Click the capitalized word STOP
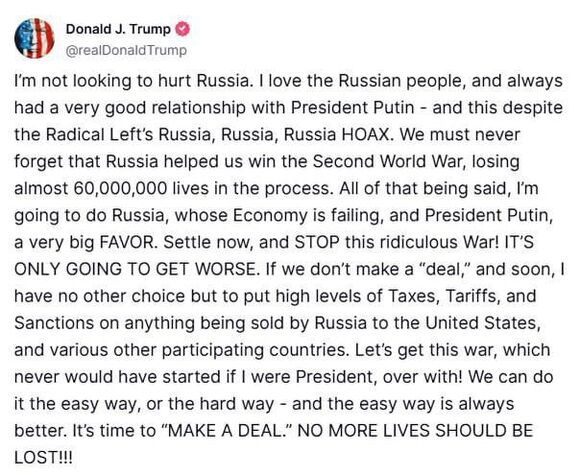Viewport: 580px width, 475px height. coord(317,242)
